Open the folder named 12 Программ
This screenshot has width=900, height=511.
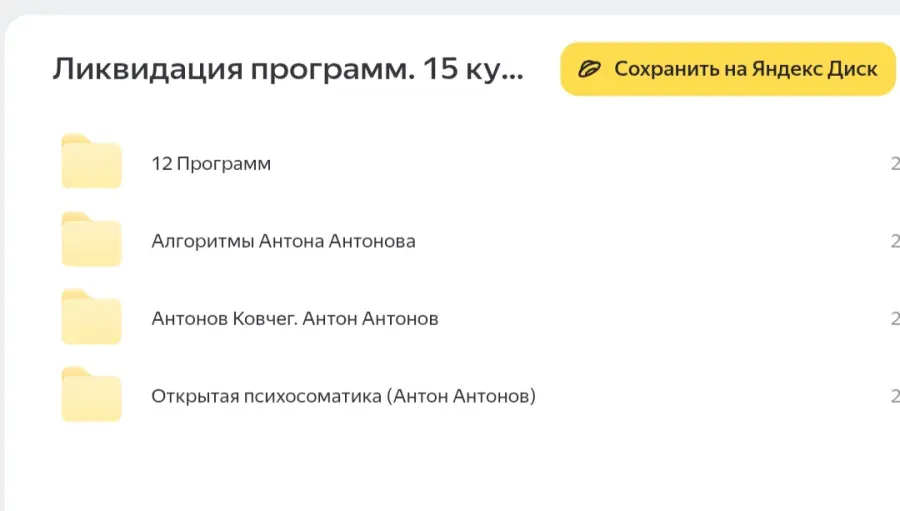(211, 163)
